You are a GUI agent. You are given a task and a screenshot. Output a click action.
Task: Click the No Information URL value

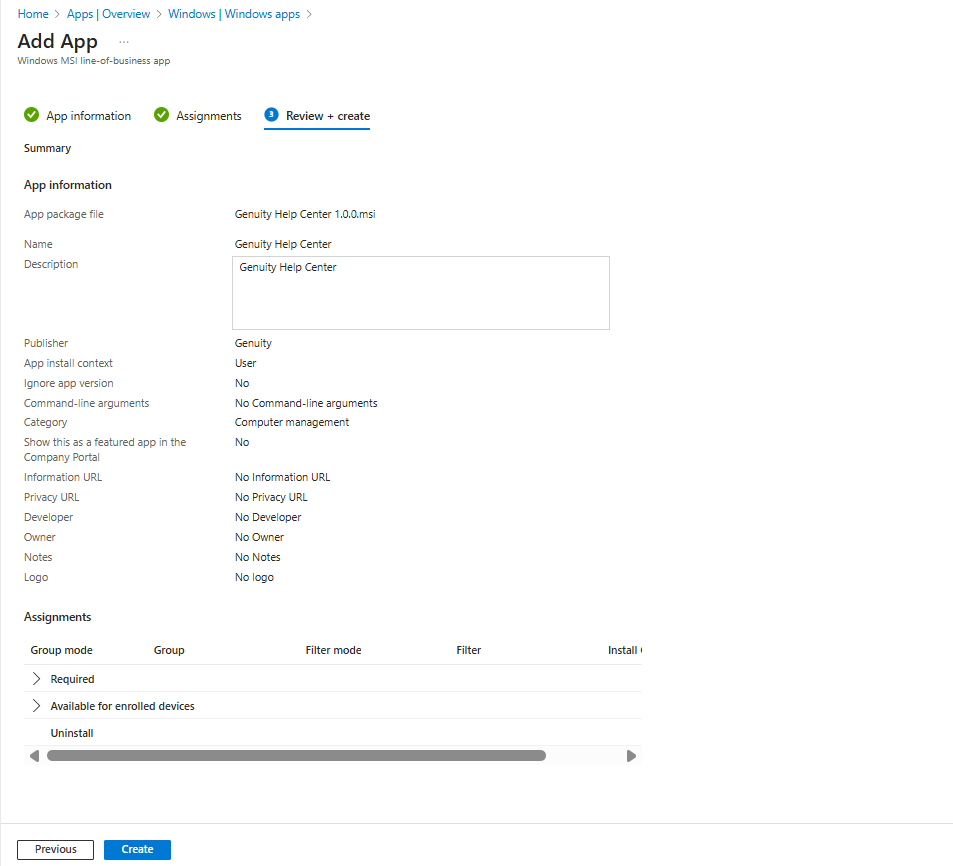pos(283,478)
